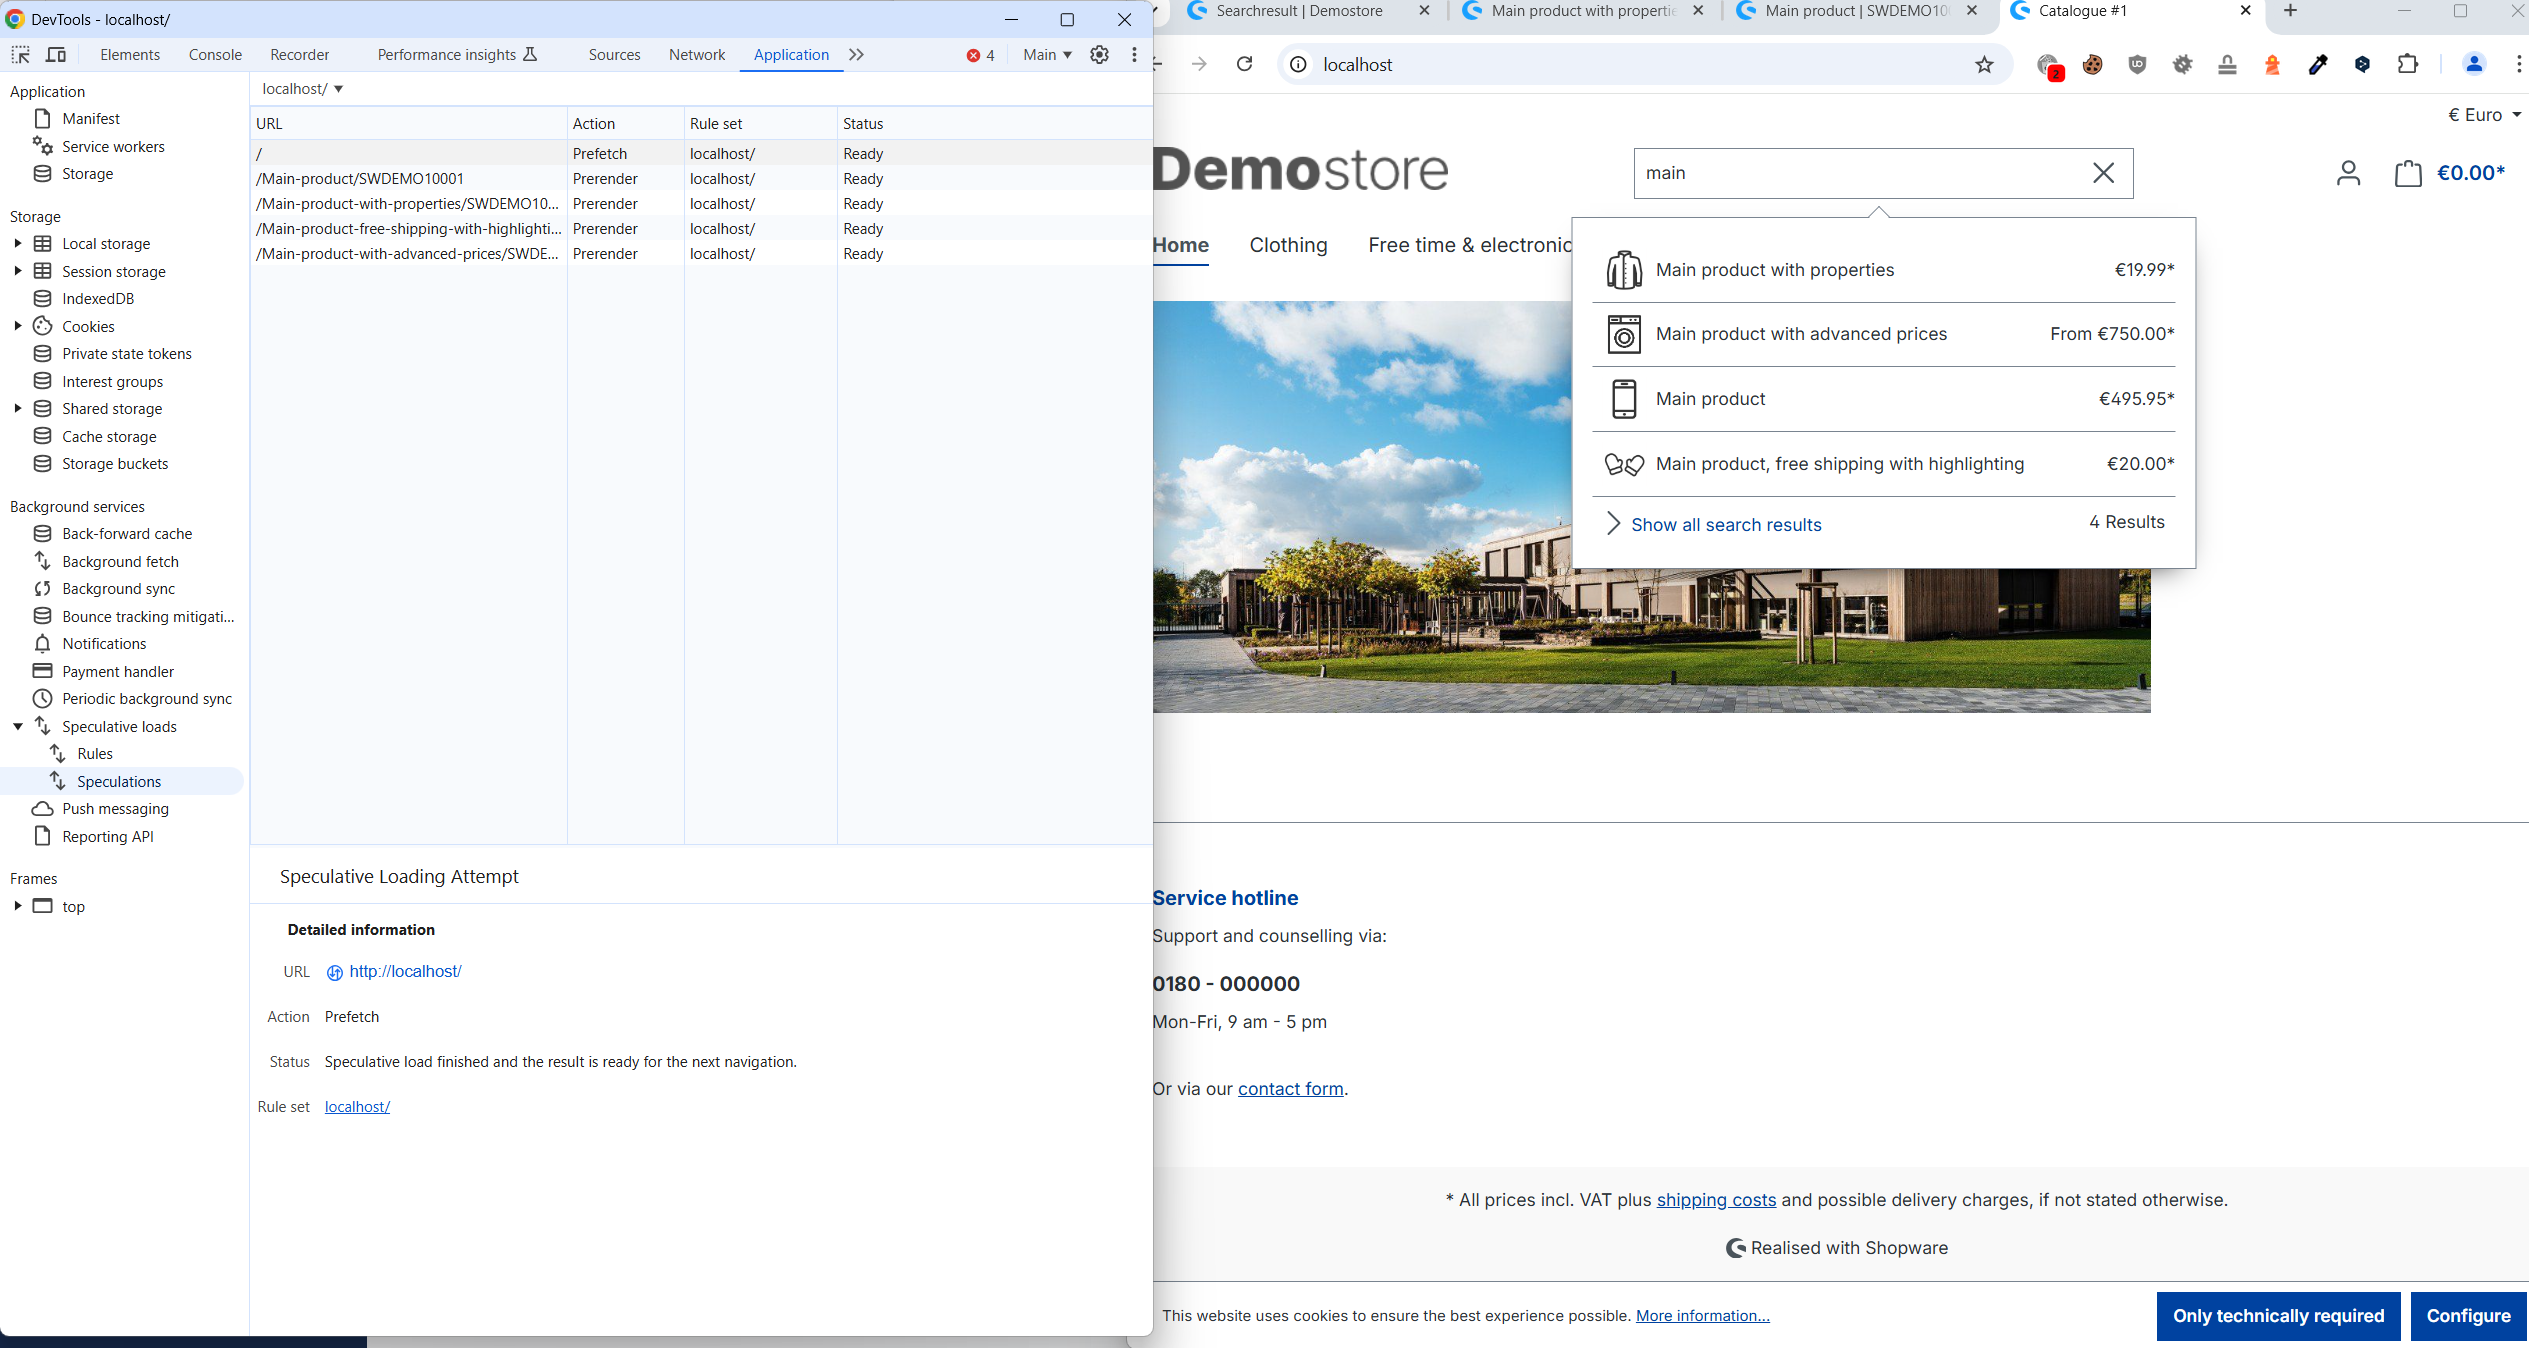Screen dimensions: 2529x1348
Task: Click the Speculative loads tree item
Action: [x=119, y=726]
